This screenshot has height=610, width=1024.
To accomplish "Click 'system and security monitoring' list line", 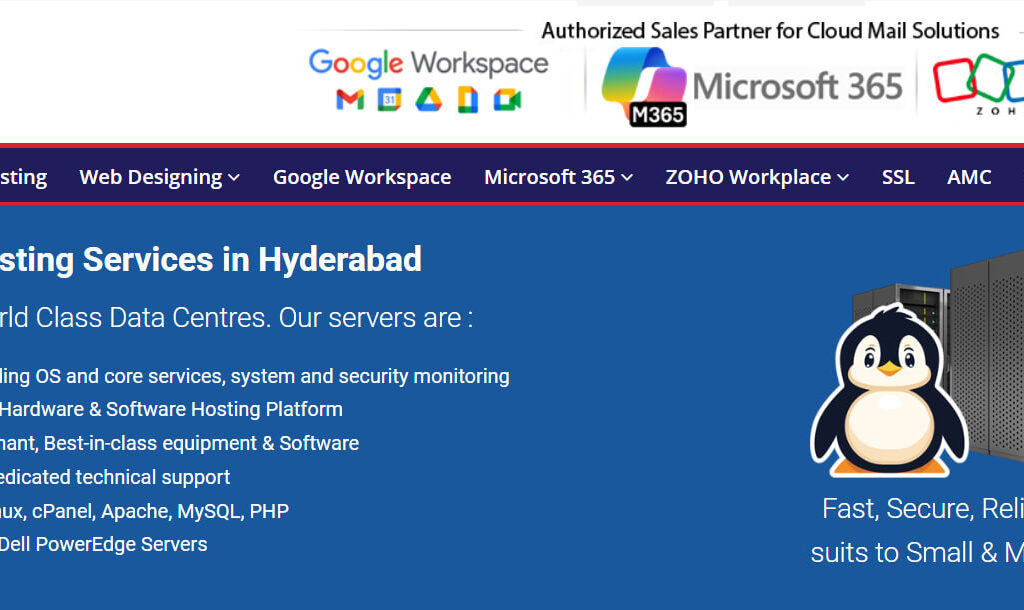I will point(370,376).
